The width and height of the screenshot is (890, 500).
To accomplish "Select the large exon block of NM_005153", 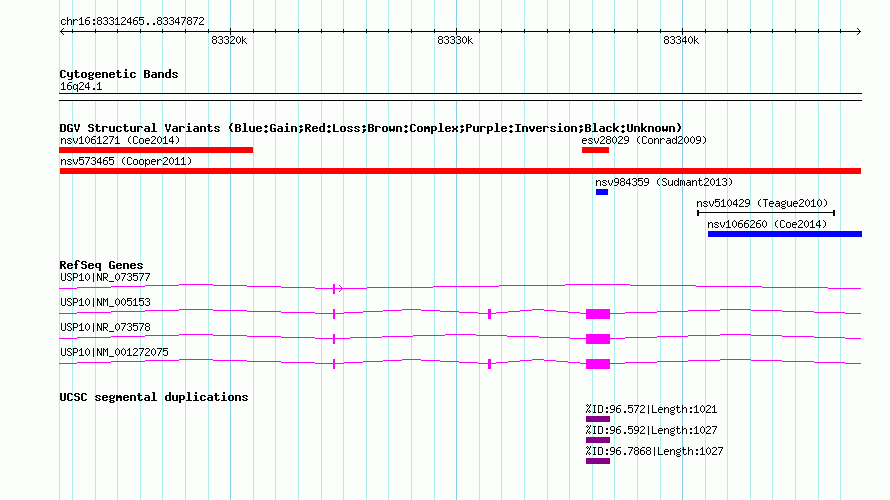I will tap(598, 314).
